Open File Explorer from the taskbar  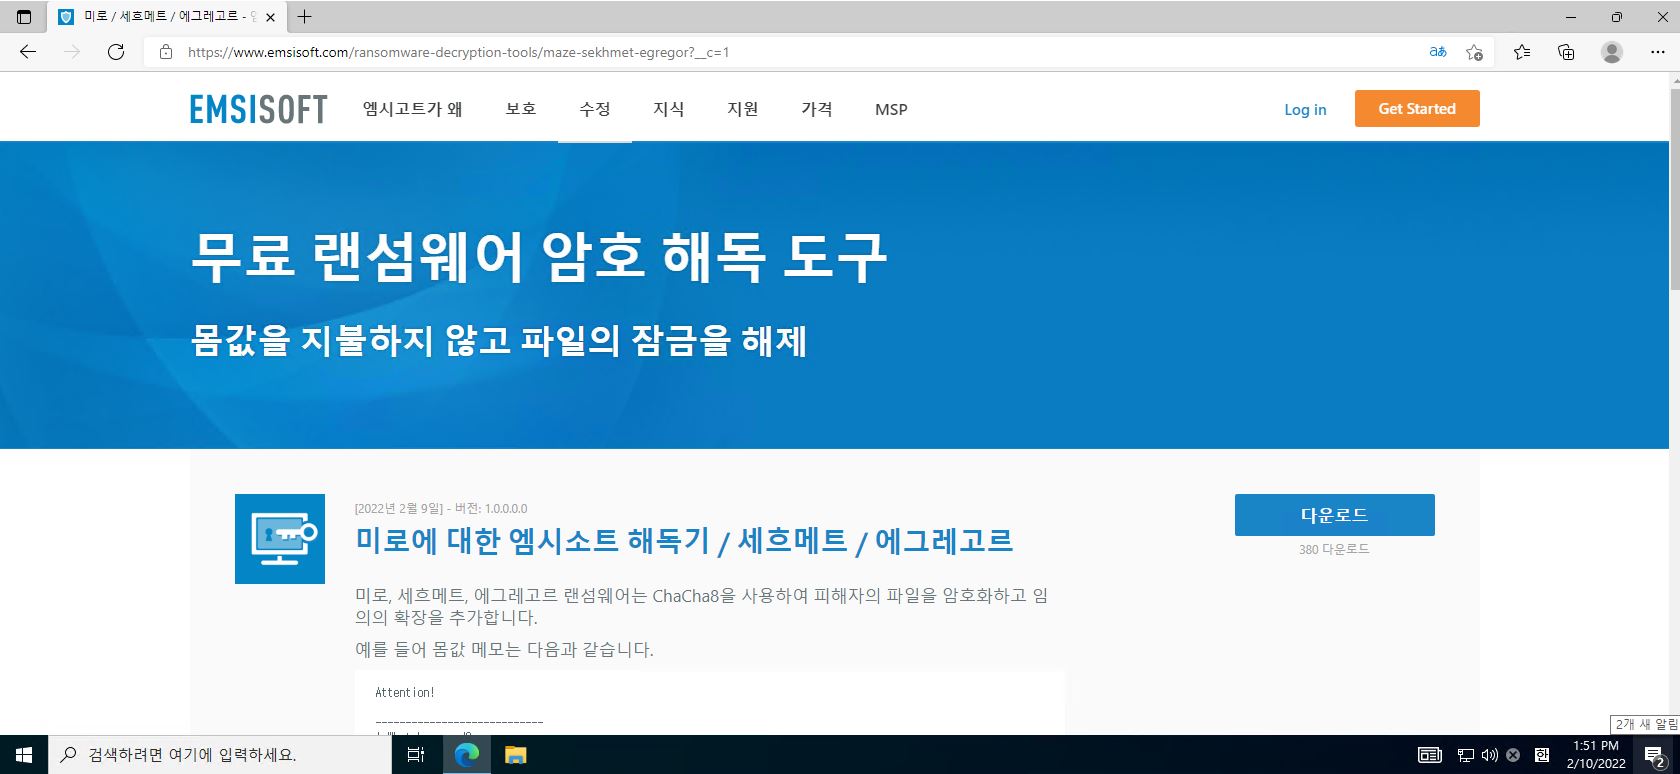pos(515,755)
